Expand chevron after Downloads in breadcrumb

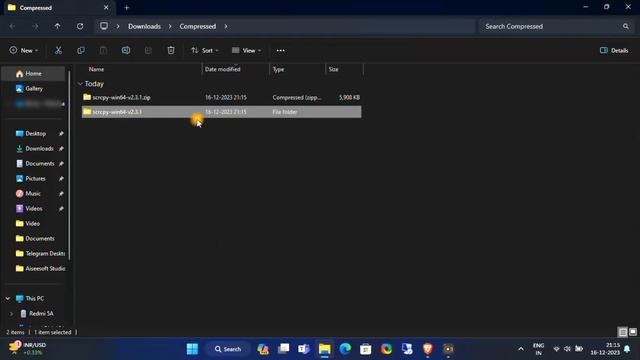click(x=170, y=26)
